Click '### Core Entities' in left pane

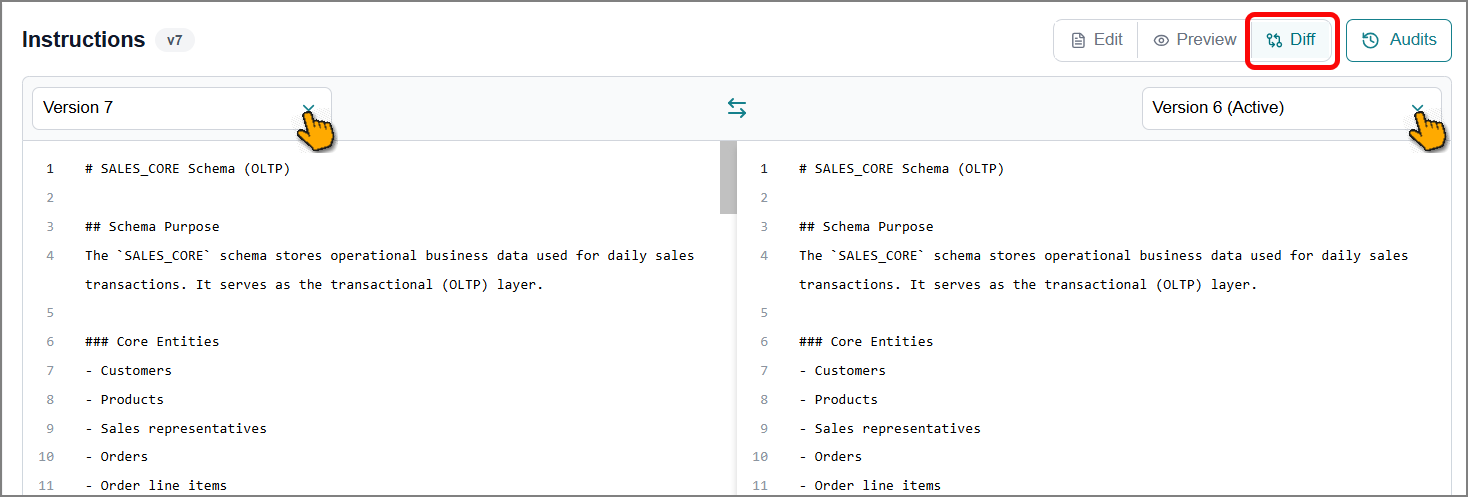tap(152, 342)
